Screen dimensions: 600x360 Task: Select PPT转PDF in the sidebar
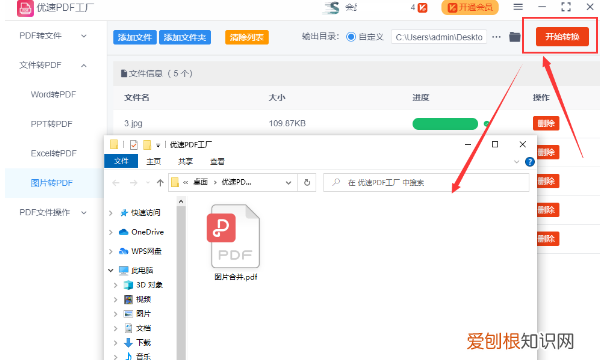(x=51, y=124)
